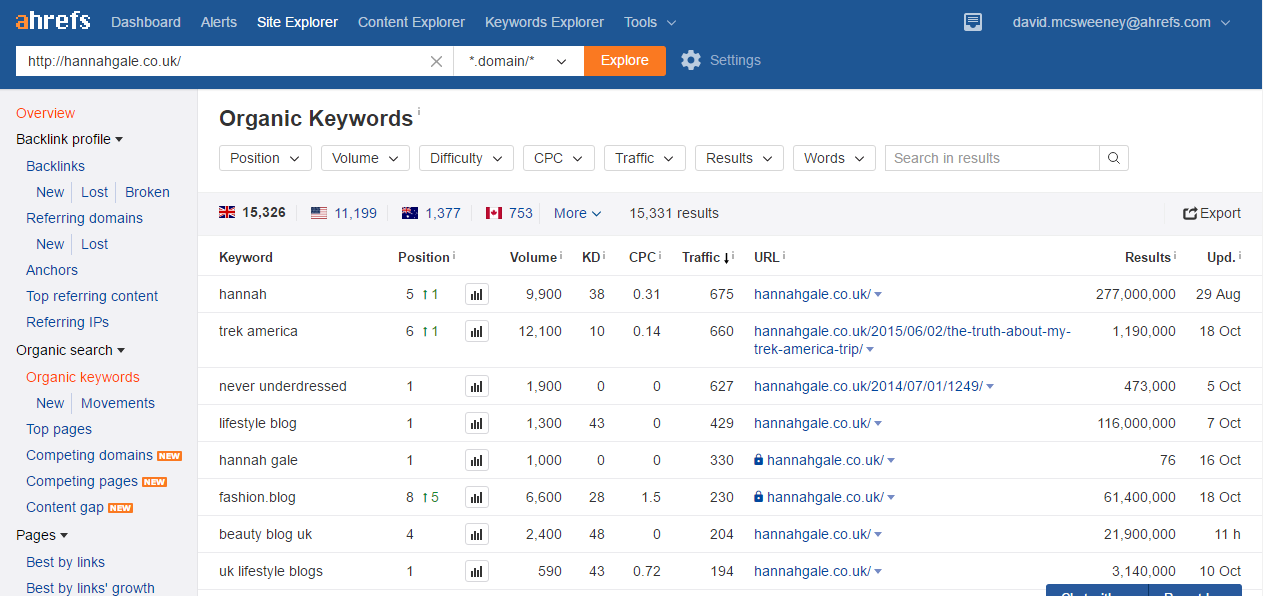Click info icon beside KD header
The width and height of the screenshot is (1263, 596).
tap(604, 256)
